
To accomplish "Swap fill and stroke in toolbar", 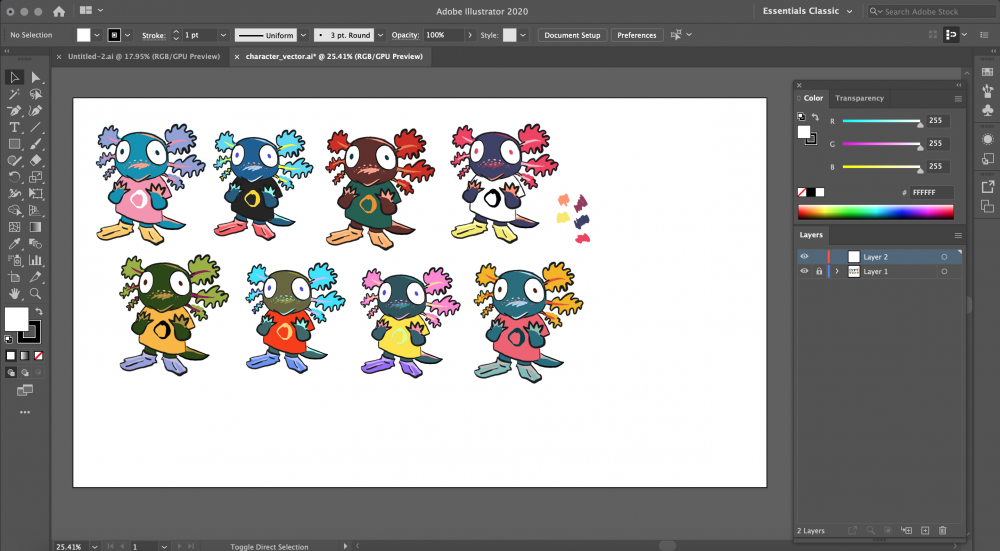I will (x=39, y=311).
